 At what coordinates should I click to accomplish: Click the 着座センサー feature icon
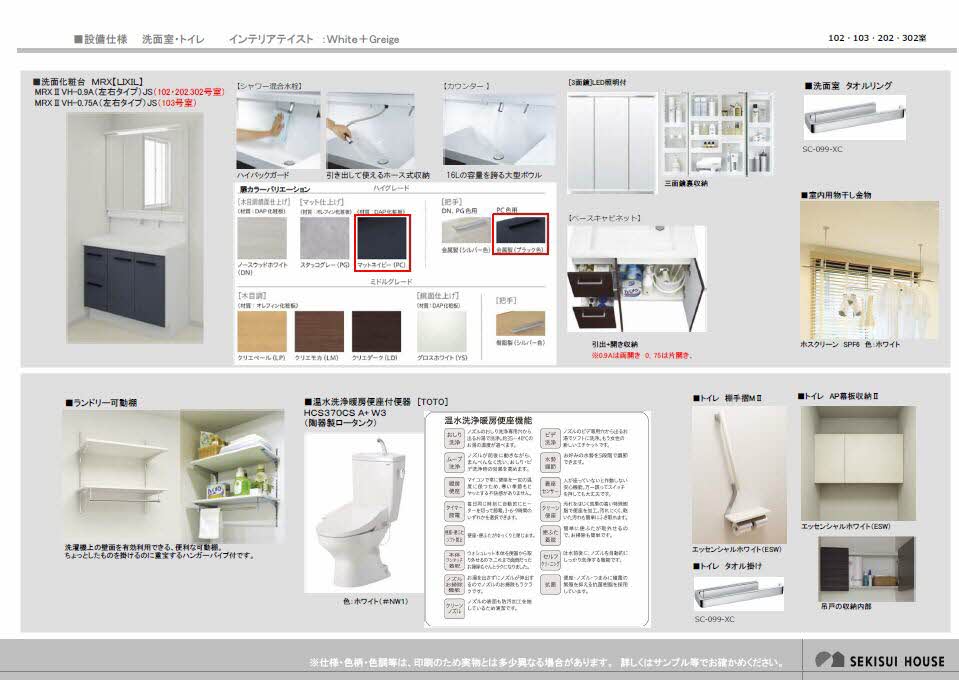point(549,487)
